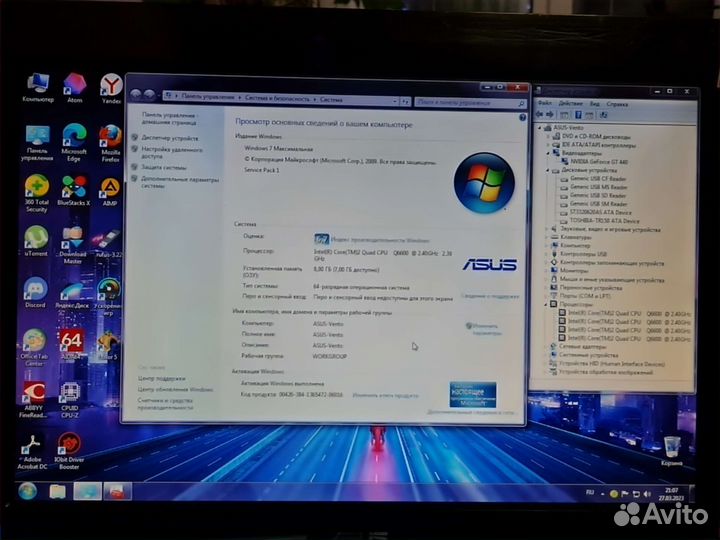Click Индекс производительности Windows link
720x540 pixels.
[x=380, y=240]
